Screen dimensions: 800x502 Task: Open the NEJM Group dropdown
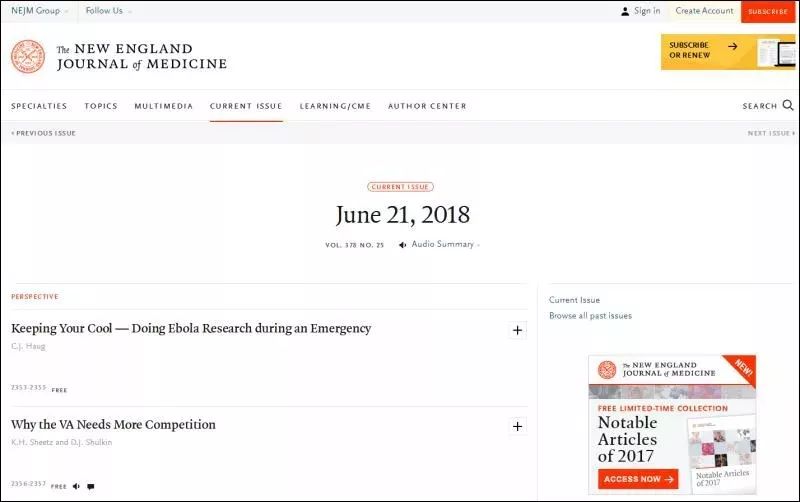pyautogui.click(x=39, y=11)
